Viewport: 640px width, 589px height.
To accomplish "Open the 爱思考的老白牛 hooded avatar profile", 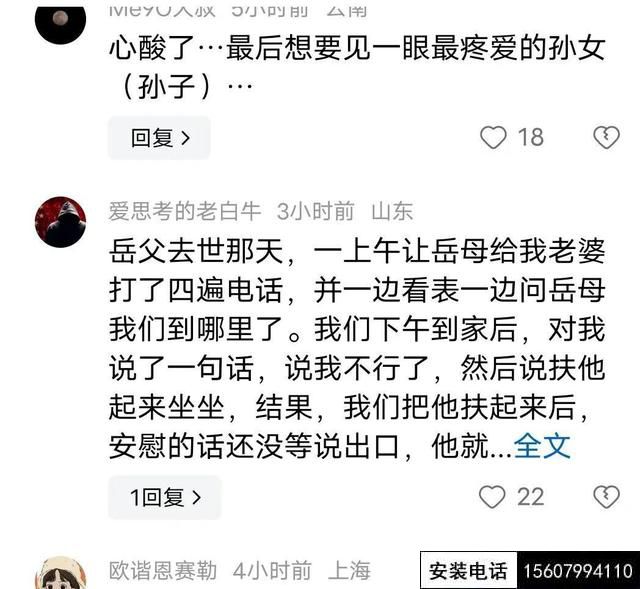I will click(x=60, y=222).
